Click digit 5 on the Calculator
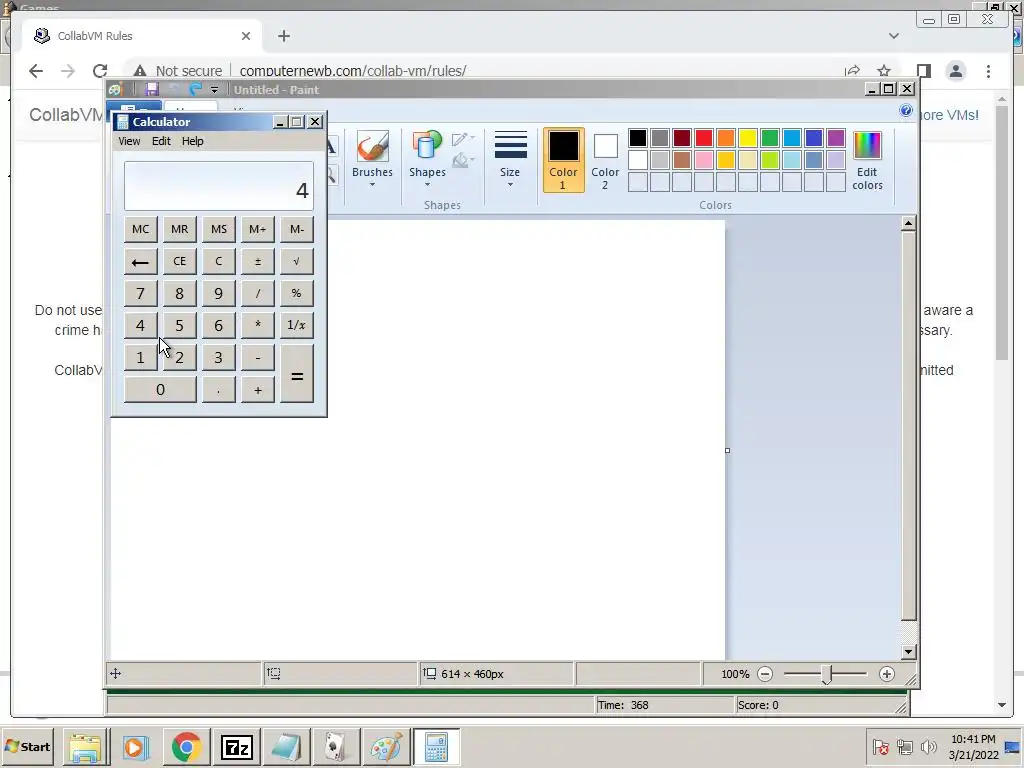Screen dimensions: 1024x768 (180, 325)
